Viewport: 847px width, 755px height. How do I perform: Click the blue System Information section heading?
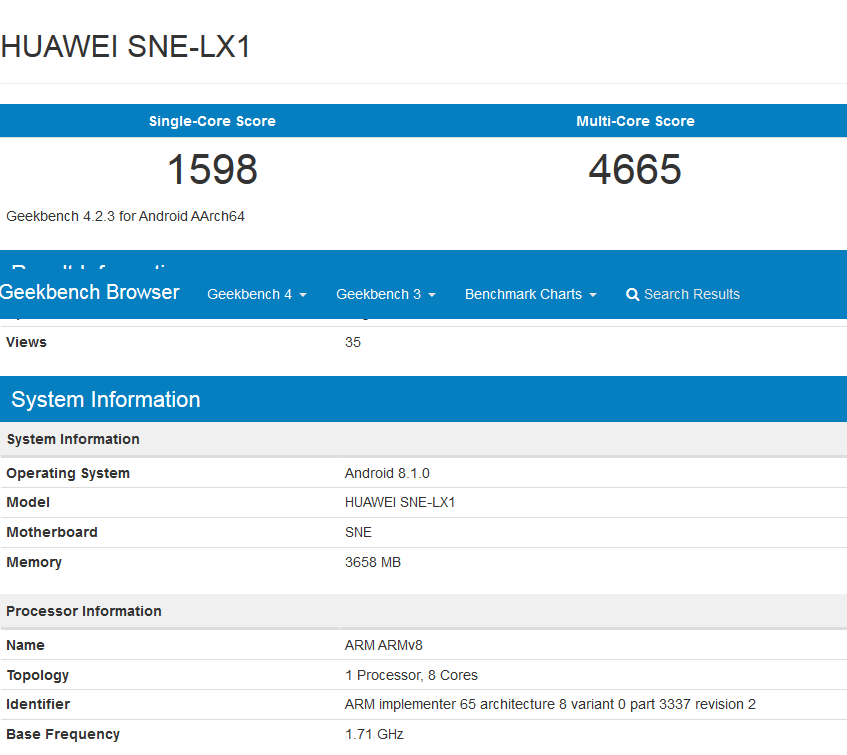pyautogui.click(x=106, y=400)
